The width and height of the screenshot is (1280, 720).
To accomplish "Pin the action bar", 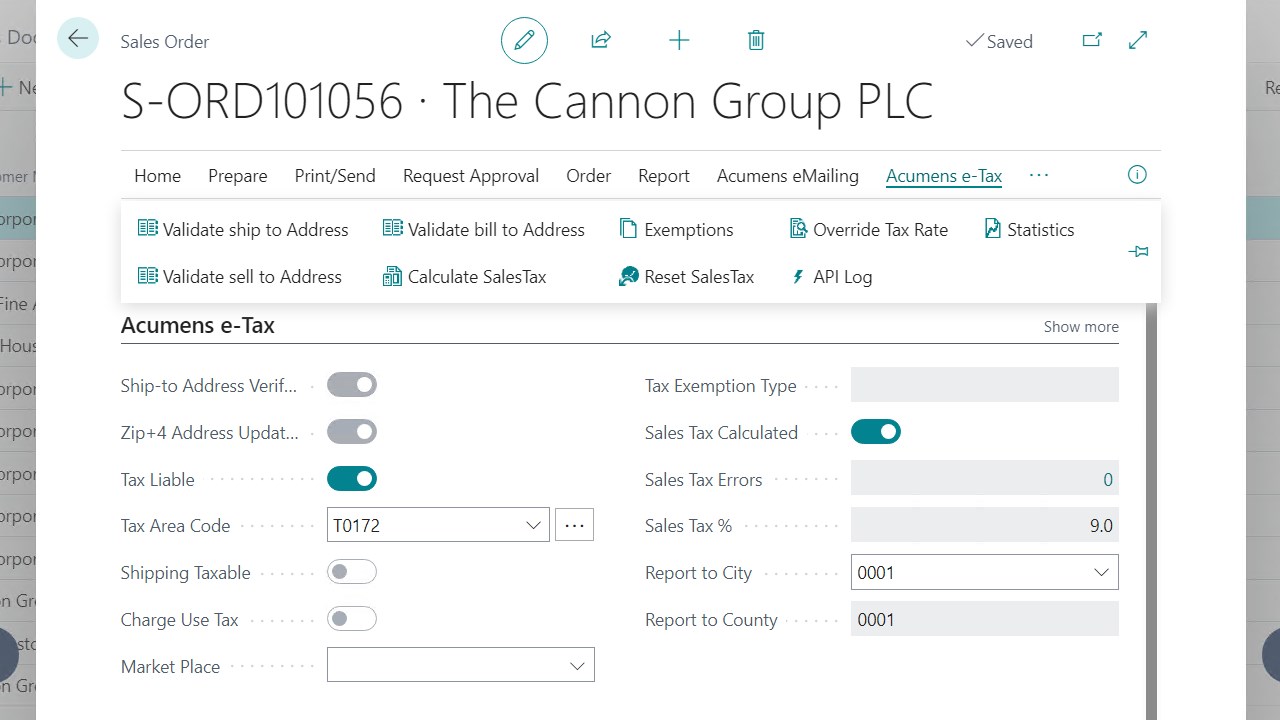I will tap(1138, 252).
